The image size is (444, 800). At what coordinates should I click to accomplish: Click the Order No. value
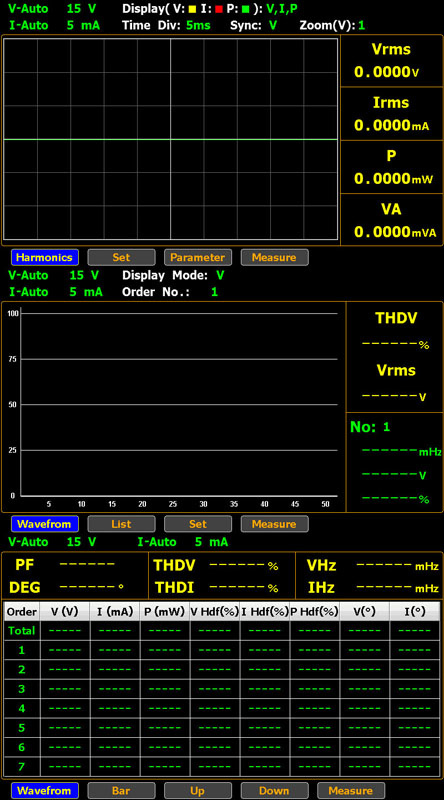click(x=214, y=292)
